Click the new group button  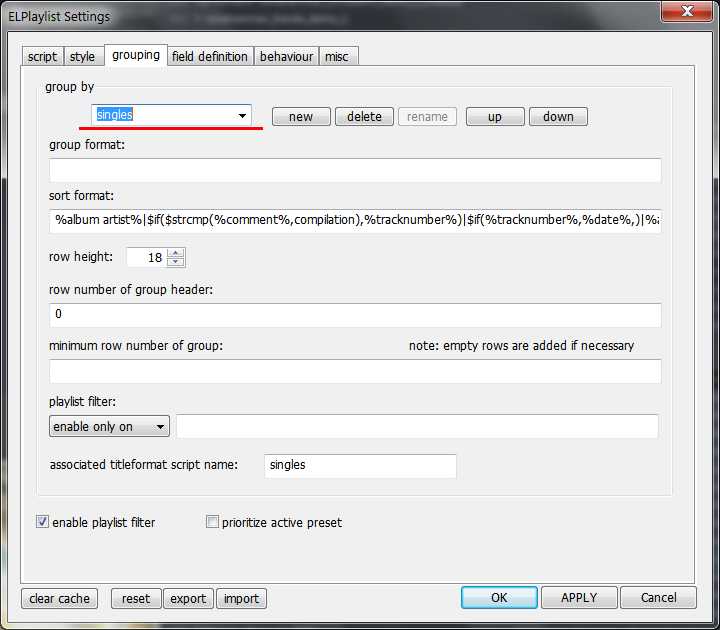pyautogui.click(x=301, y=117)
